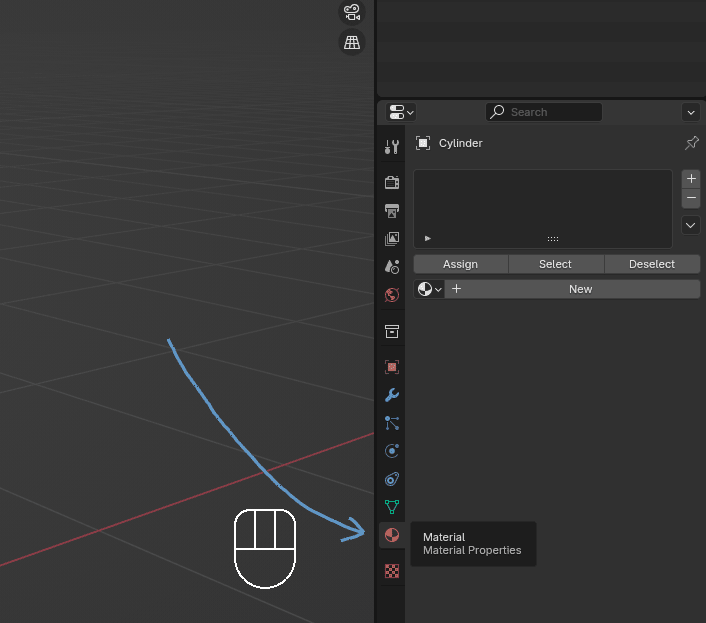Open the Object Data mesh tab
Screen dimensions: 706x623
click(392, 507)
